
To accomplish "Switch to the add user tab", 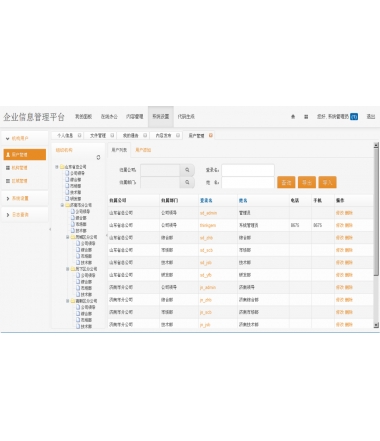I will pyautogui.click(x=143, y=150).
